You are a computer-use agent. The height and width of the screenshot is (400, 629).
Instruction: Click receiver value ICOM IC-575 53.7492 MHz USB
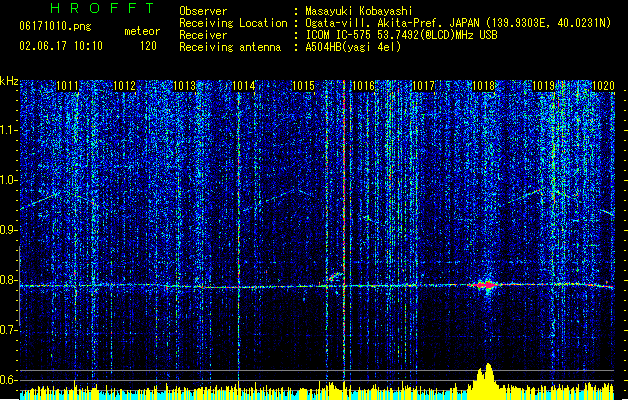coord(401,35)
